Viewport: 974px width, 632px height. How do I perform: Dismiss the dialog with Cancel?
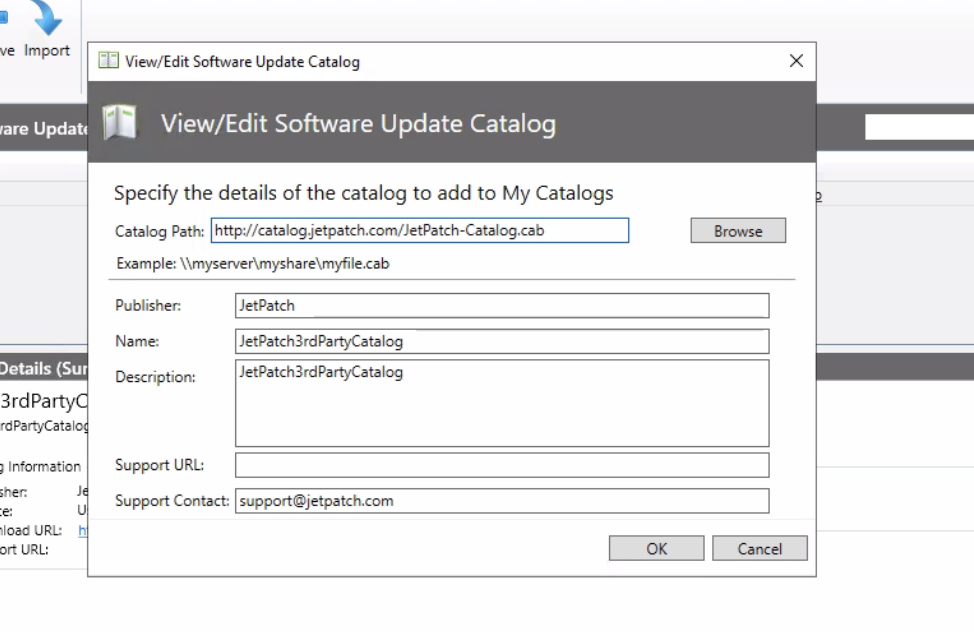(759, 549)
